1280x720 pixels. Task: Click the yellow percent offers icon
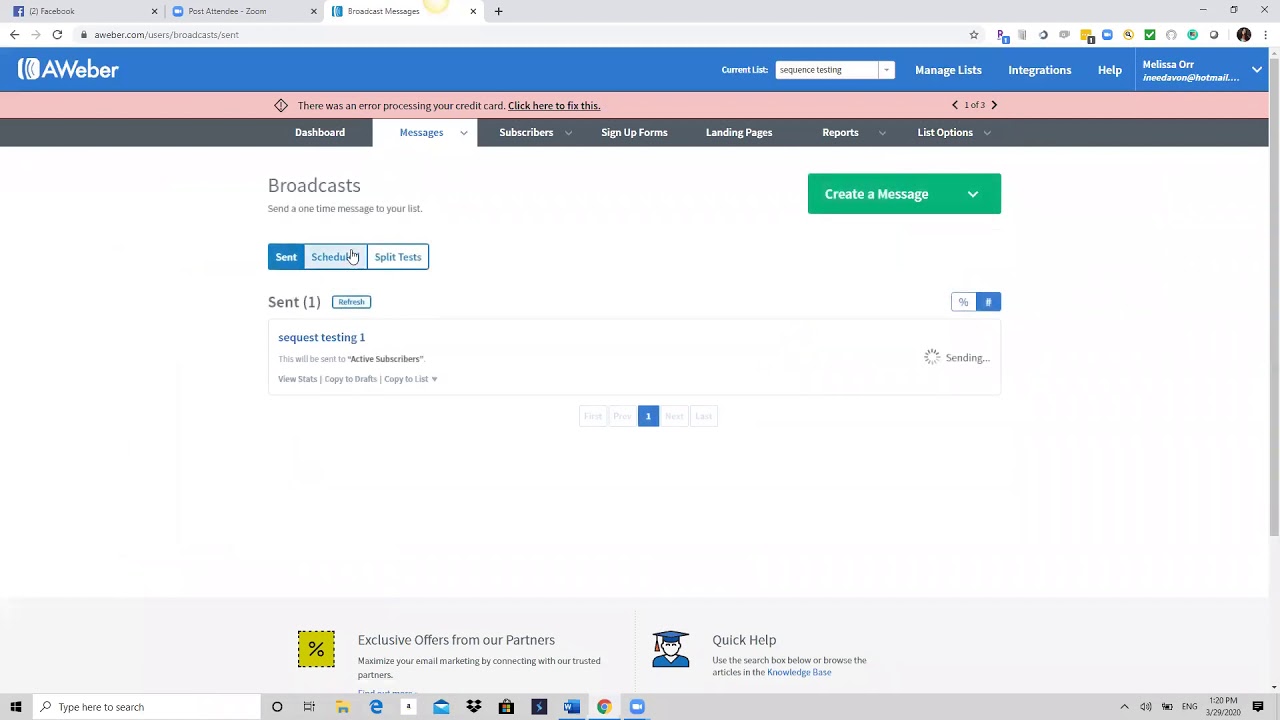[316, 649]
